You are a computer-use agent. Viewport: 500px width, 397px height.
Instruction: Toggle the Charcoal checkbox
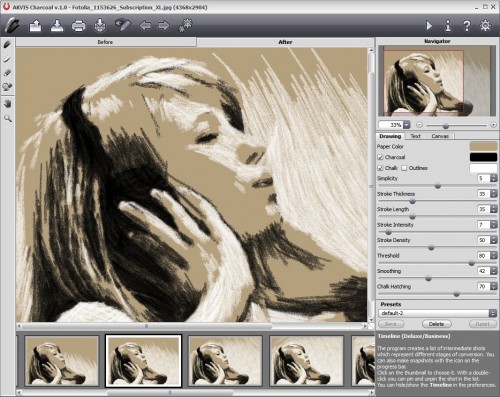tap(380, 157)
